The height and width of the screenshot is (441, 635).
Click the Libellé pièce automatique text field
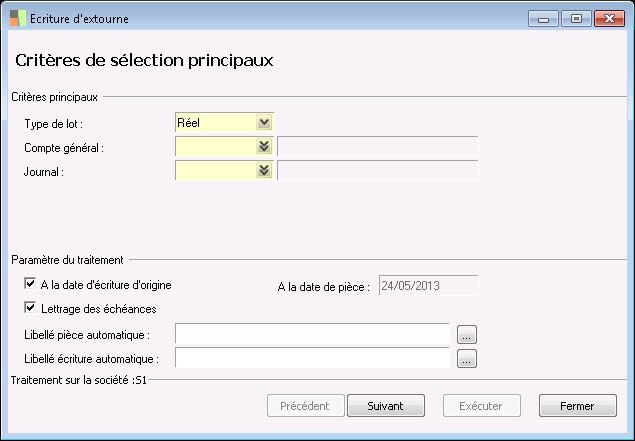point(312,334)
